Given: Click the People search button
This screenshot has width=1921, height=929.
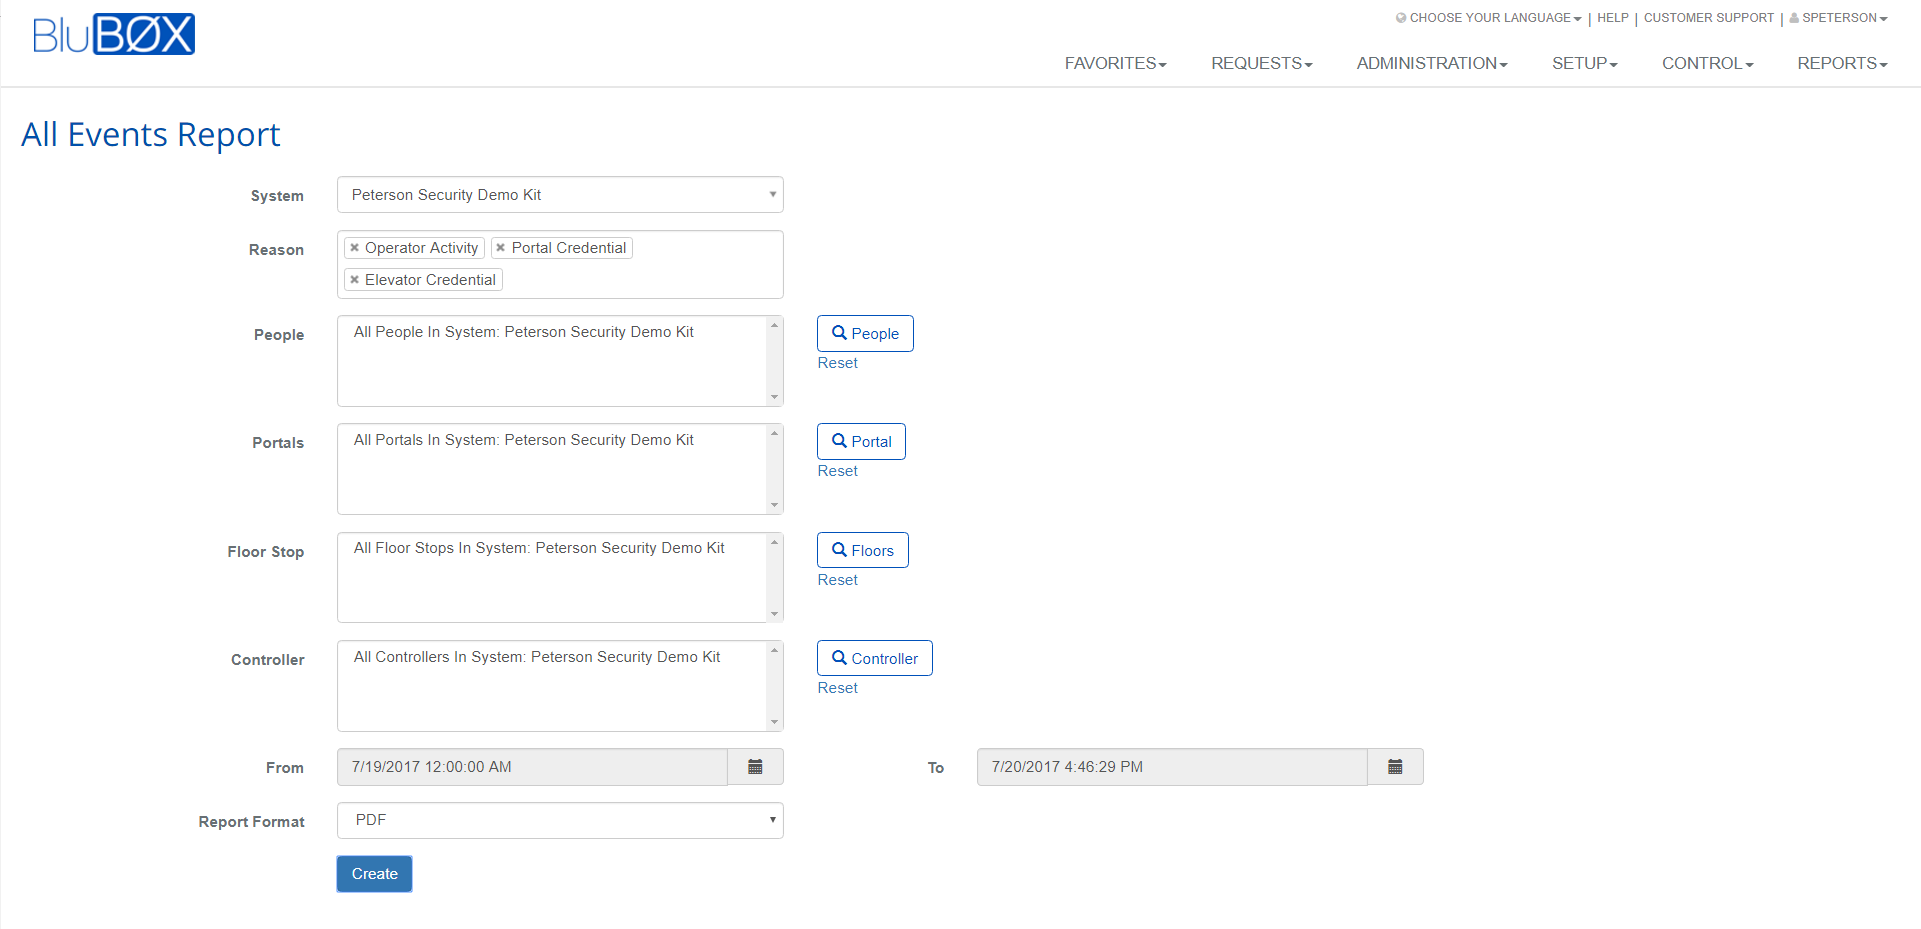Looking at the screenshot, I should [x=865, y=334].
